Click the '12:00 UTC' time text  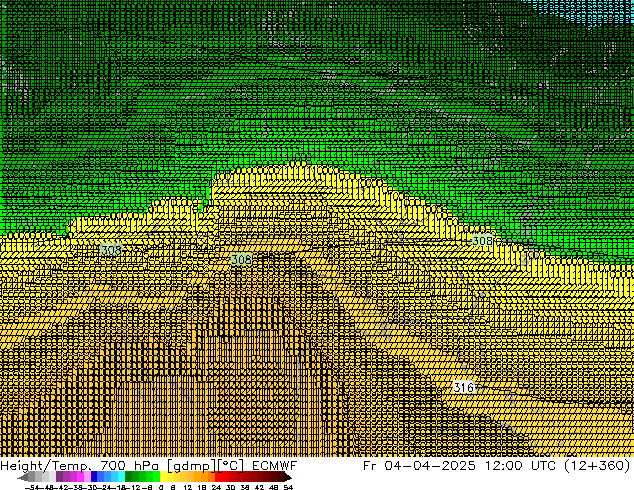(x=522, y=465)
